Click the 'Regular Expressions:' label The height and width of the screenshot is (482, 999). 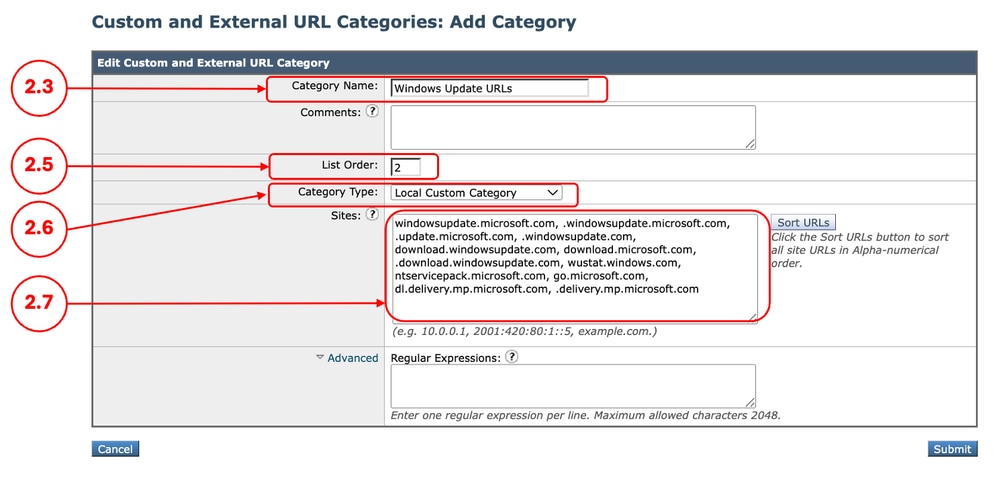point(445,357)
